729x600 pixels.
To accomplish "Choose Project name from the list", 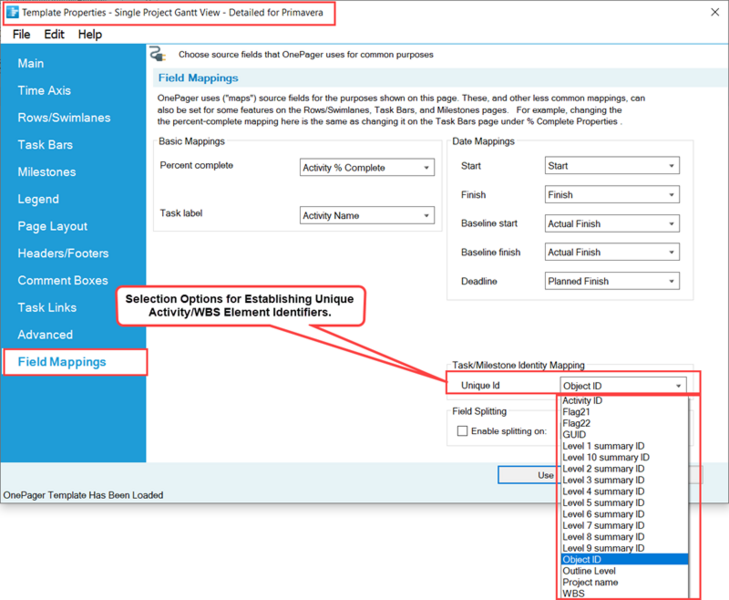I will click(623, 582).
